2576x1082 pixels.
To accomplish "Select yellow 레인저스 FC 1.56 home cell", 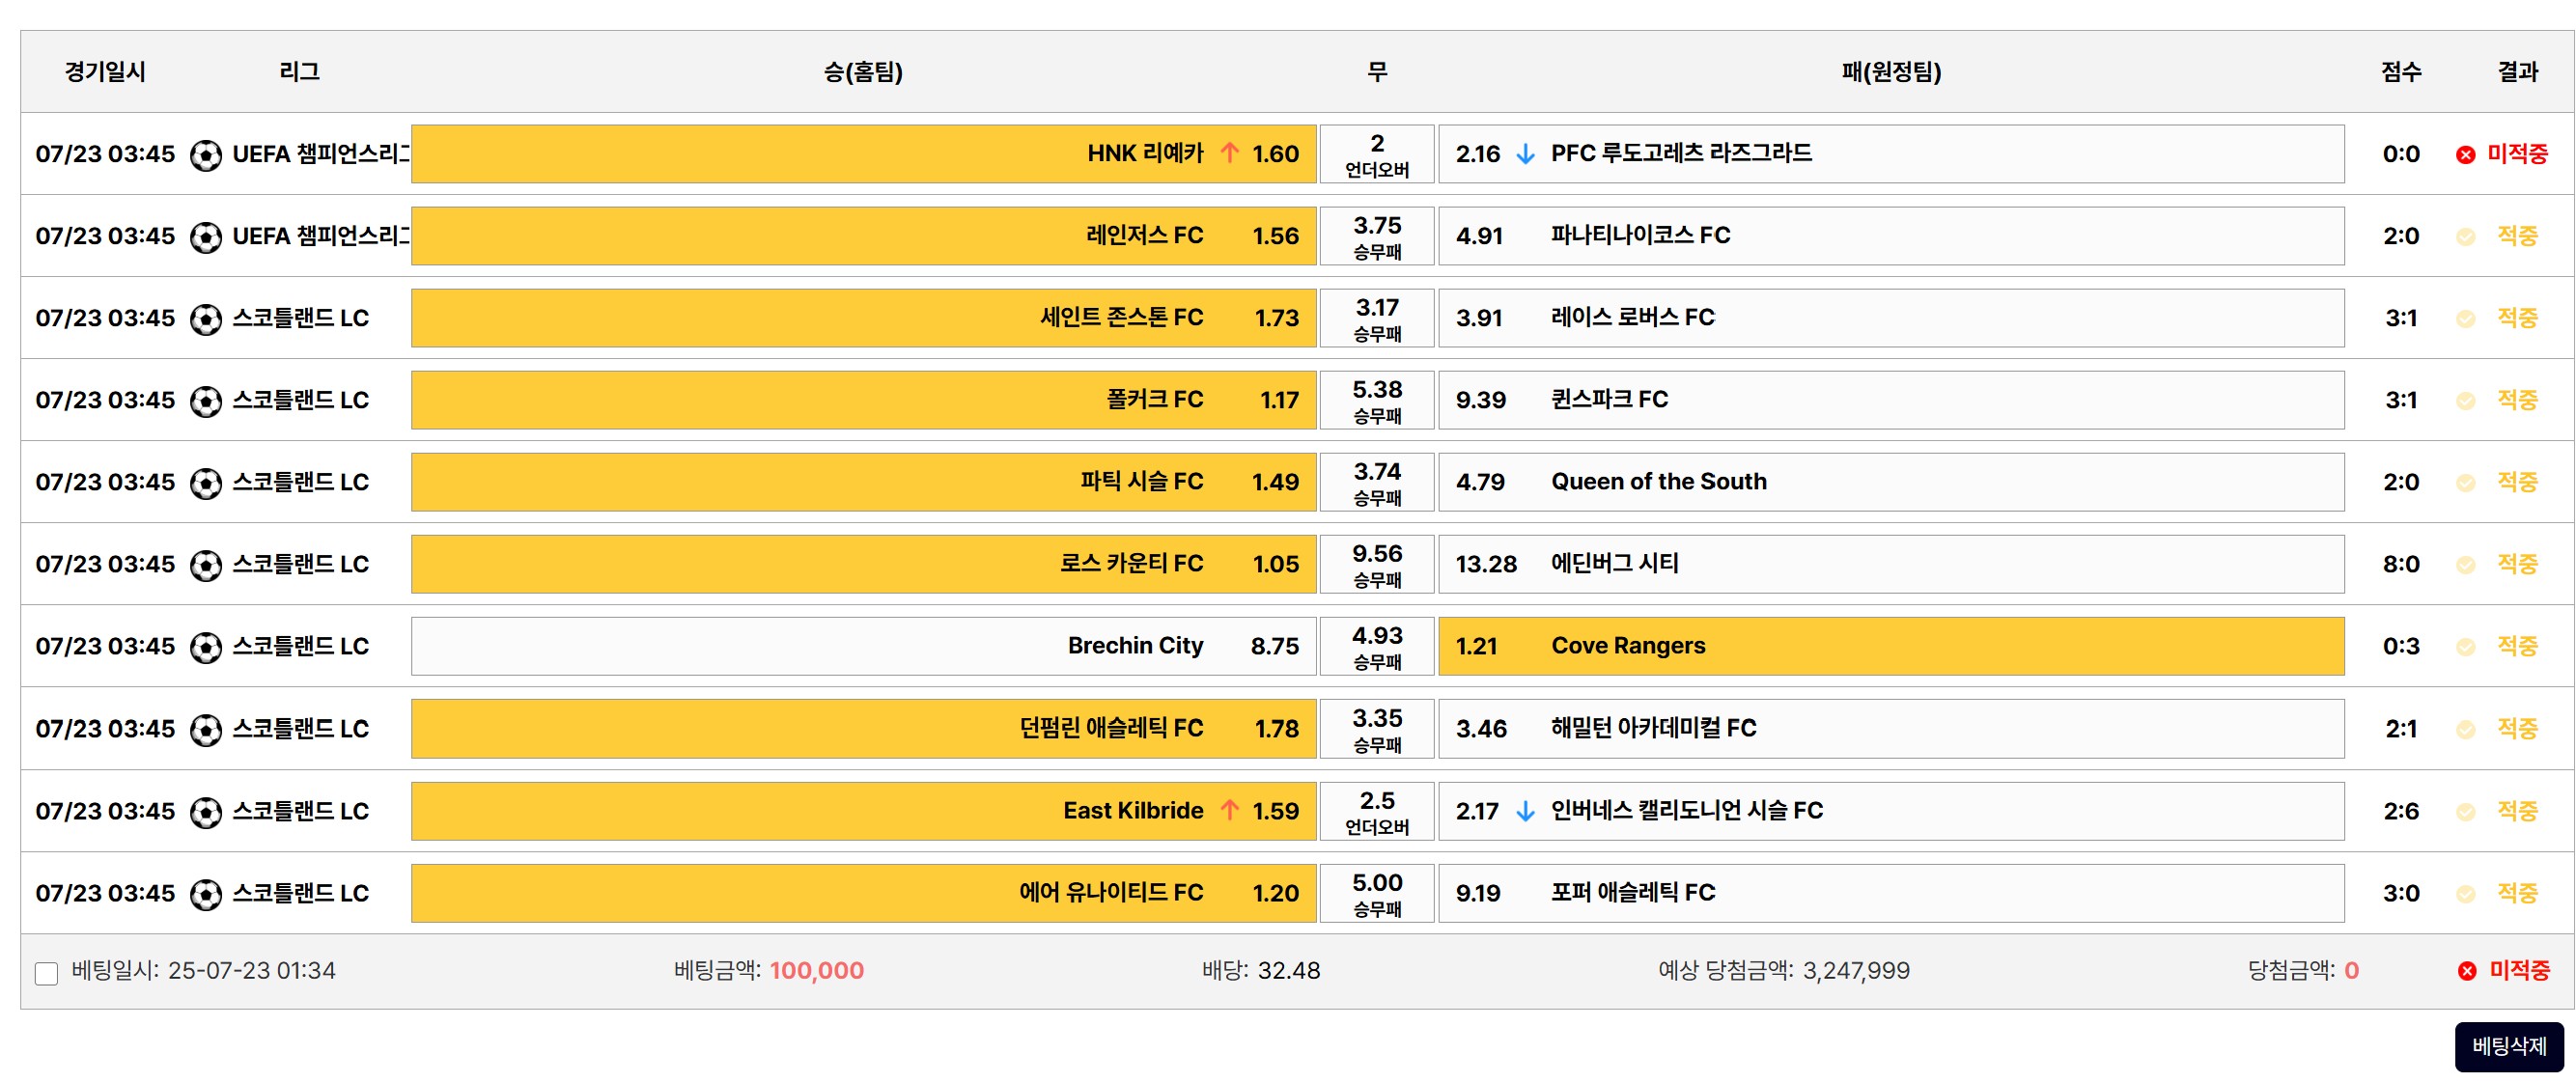I will click(x=863, y=236).
